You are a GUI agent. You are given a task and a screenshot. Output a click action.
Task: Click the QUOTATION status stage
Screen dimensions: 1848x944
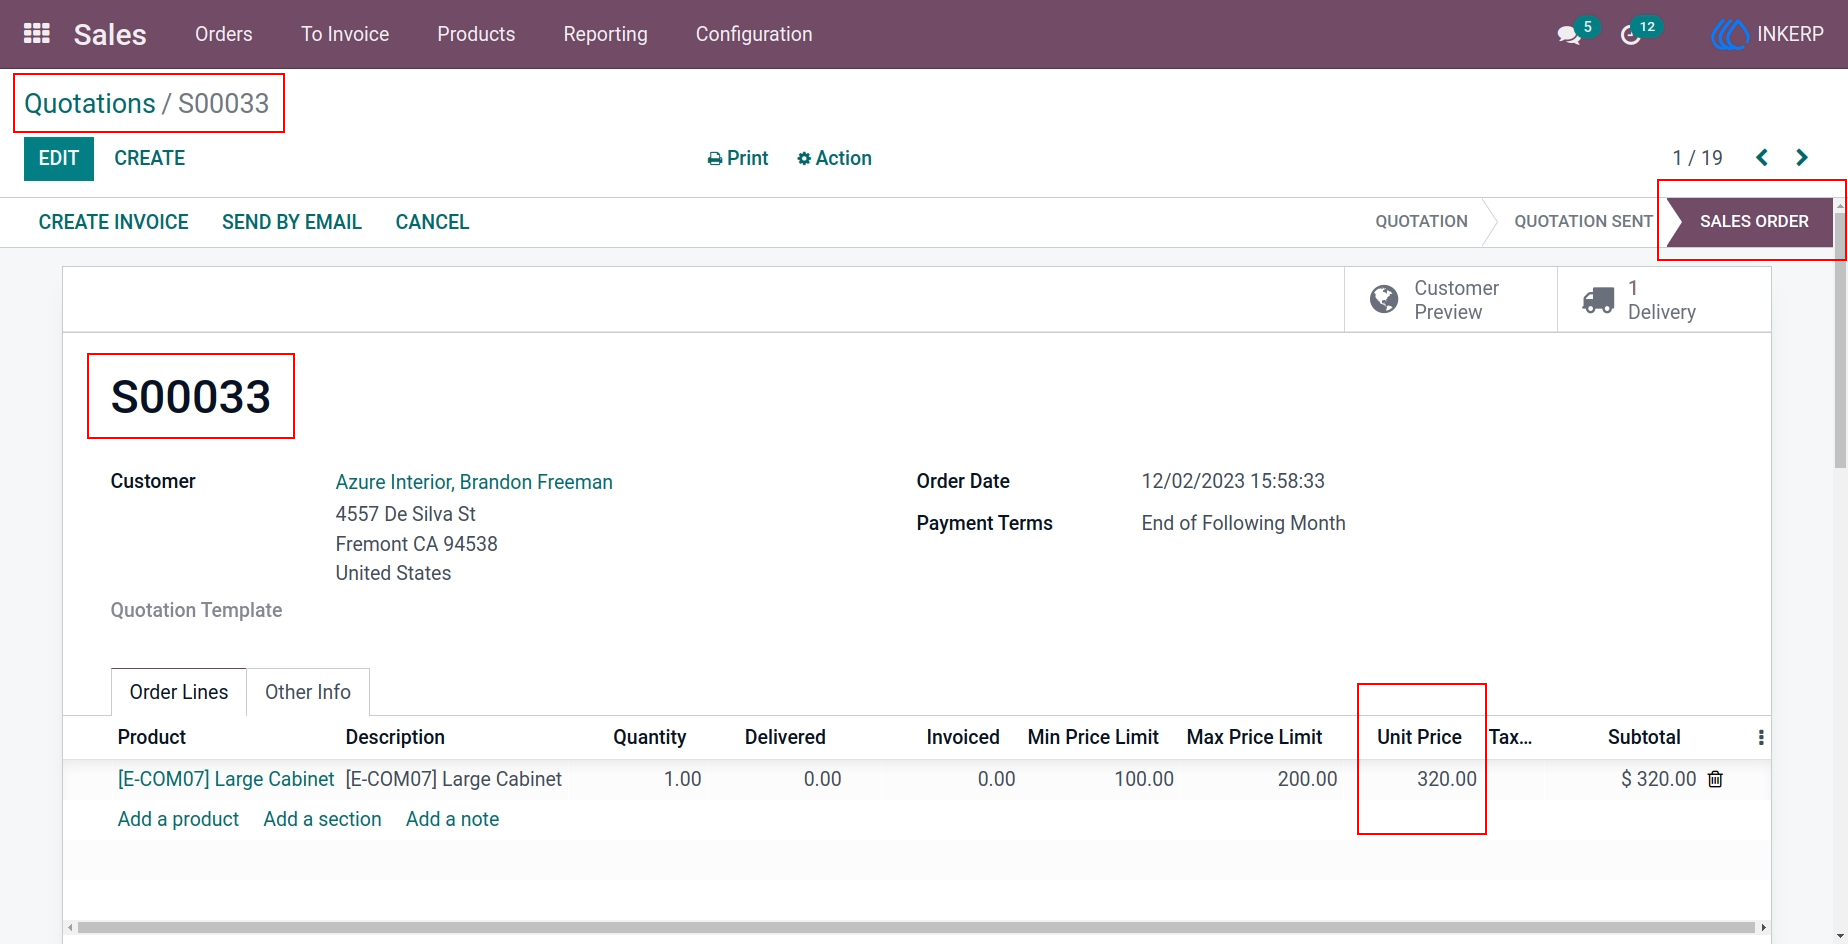(1421, 221)
